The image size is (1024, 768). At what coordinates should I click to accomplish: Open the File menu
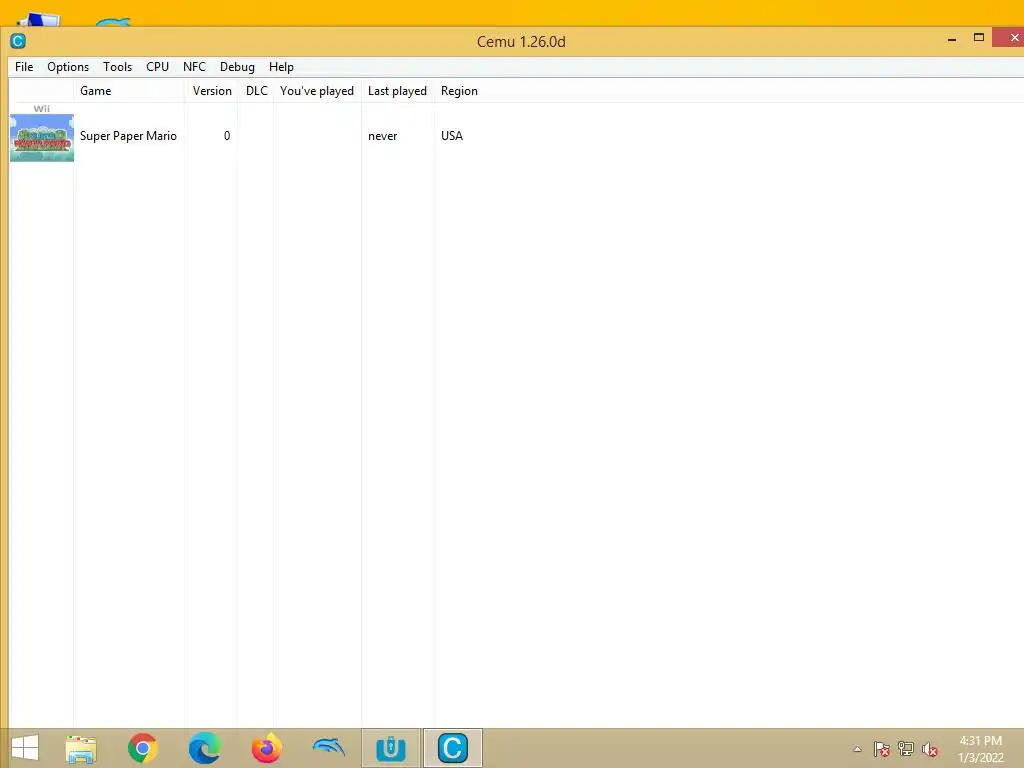[24, 67]
